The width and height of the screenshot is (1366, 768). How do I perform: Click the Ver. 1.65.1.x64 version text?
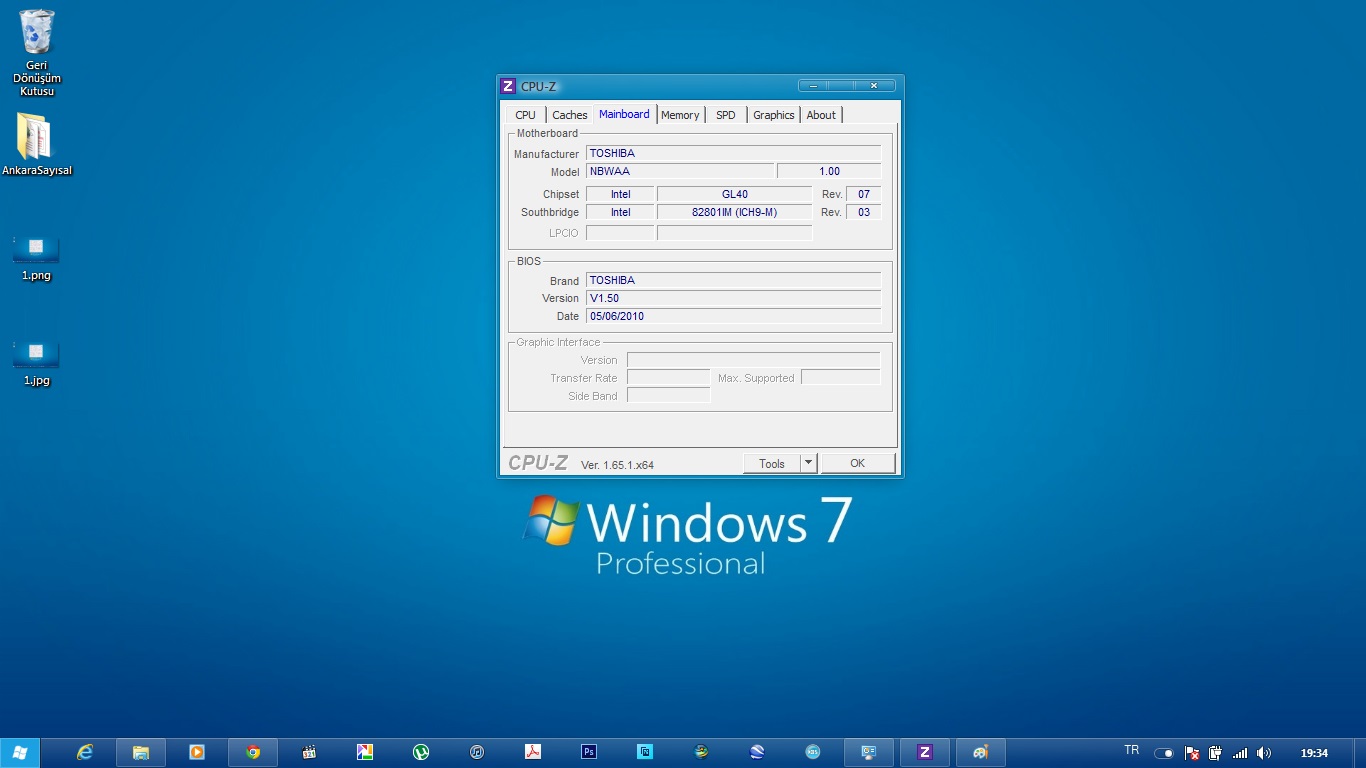pyautogui.click(x=617, y=465)
